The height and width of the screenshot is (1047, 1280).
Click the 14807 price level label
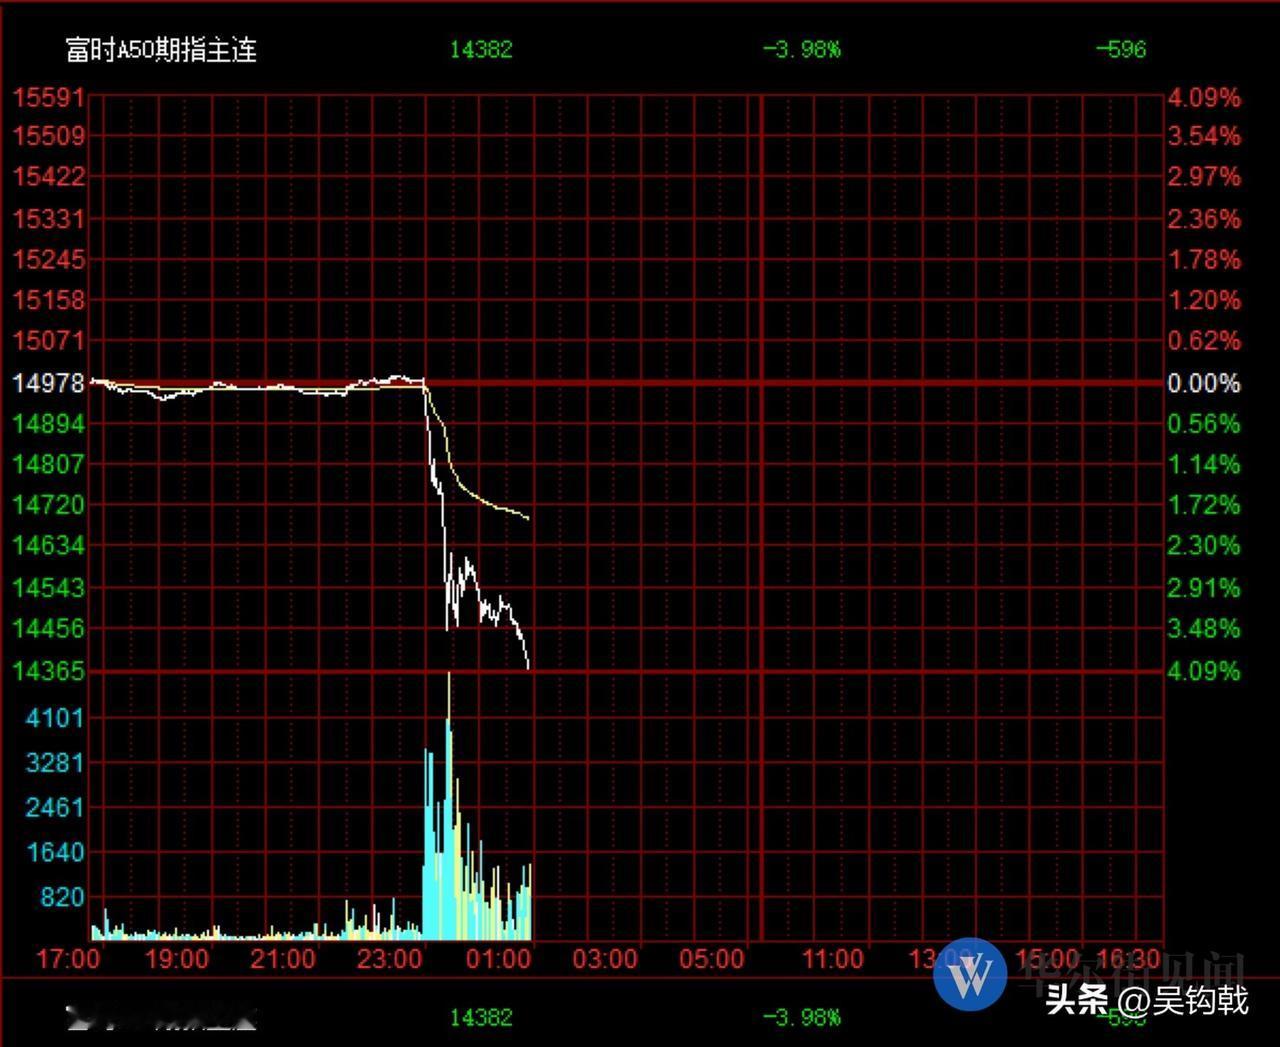pyautogui.click(x=49, y=464)
